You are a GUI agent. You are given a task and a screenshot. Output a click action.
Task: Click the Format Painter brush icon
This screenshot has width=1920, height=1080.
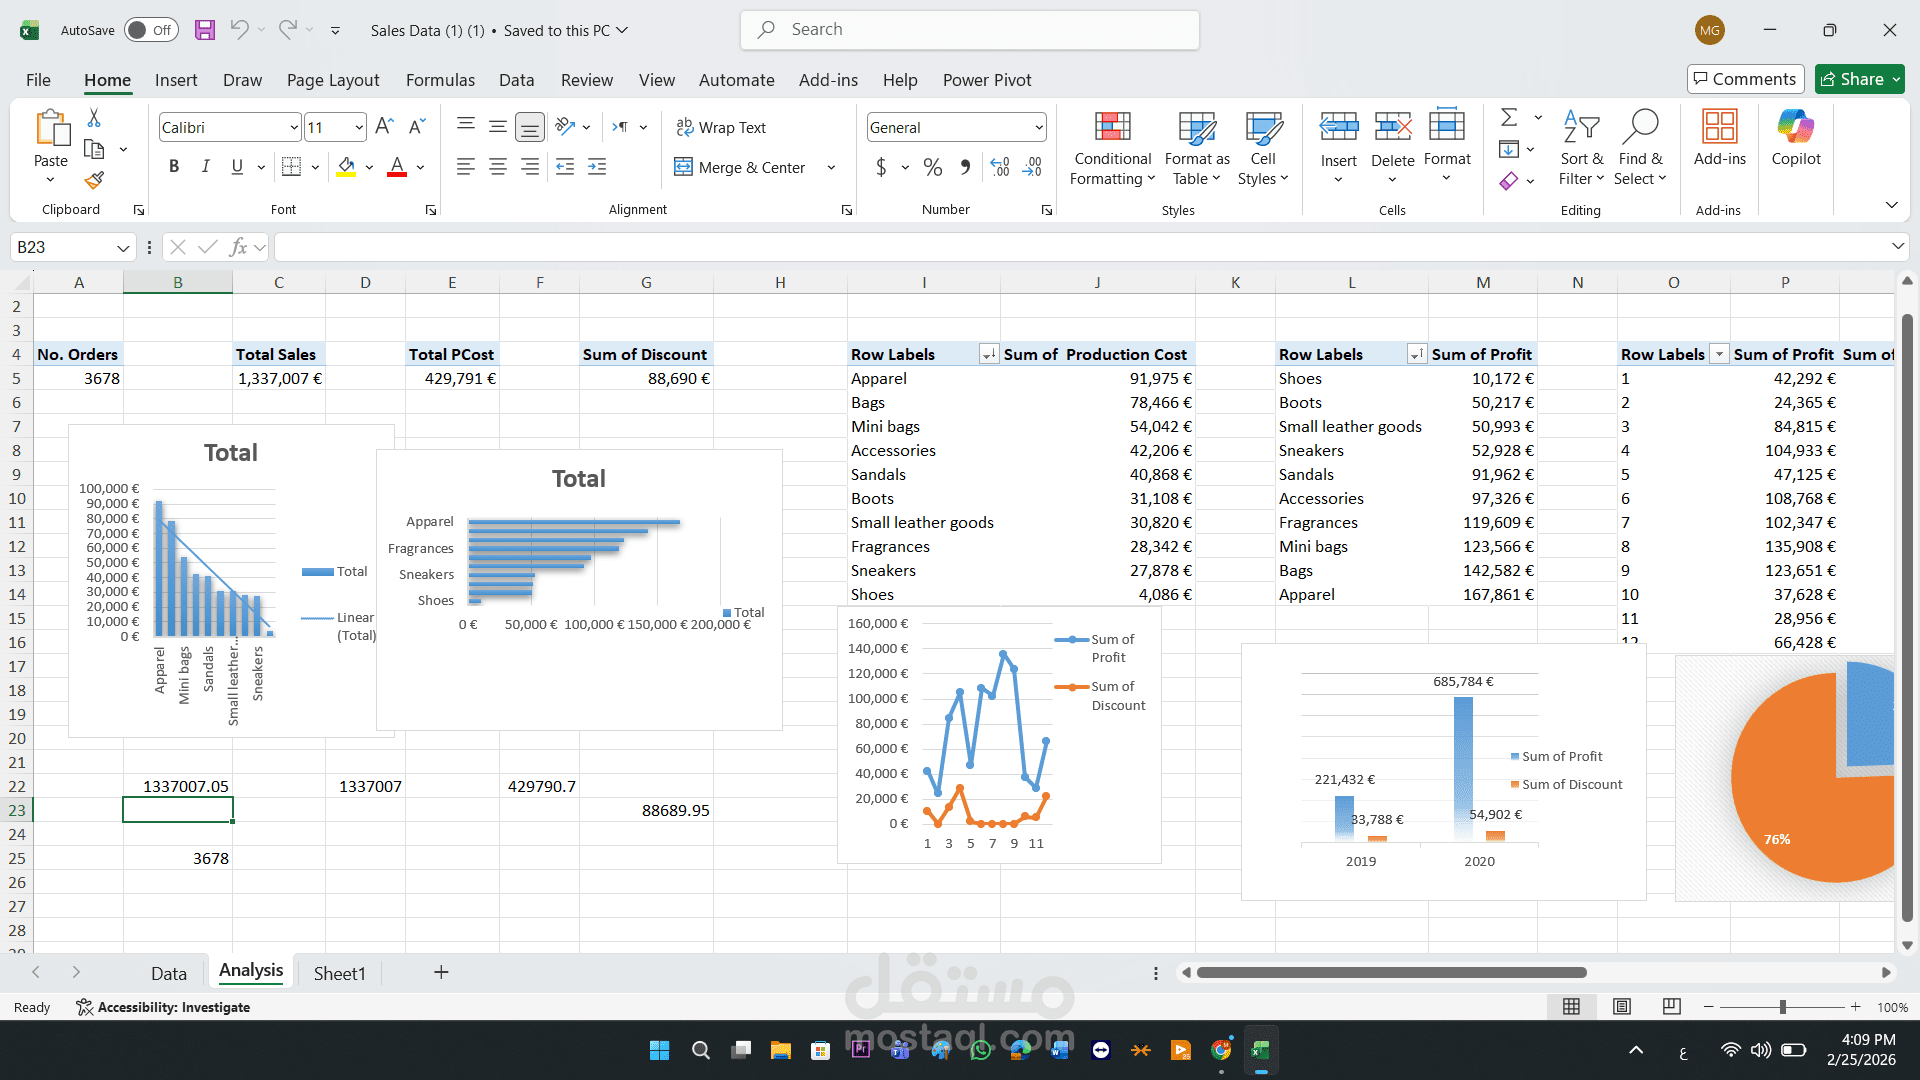94,181
